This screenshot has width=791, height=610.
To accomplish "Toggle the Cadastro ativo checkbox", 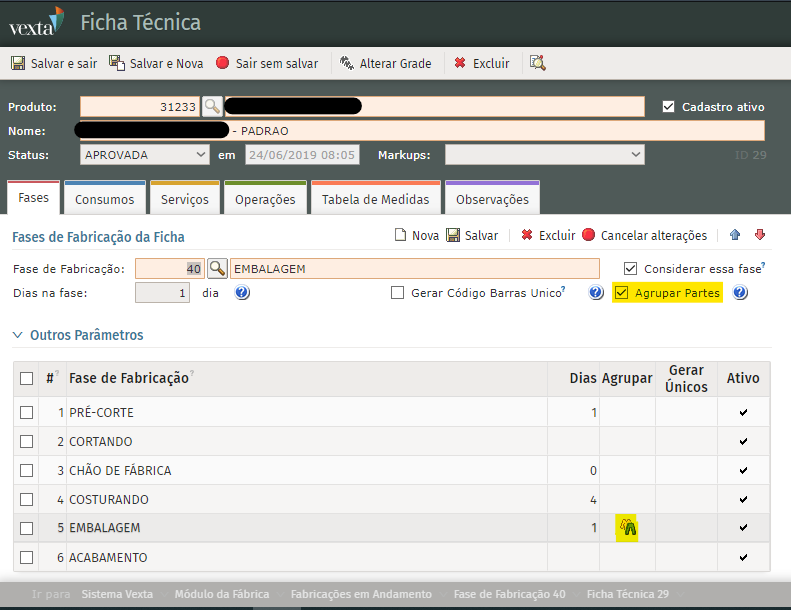I will (669, 106).
